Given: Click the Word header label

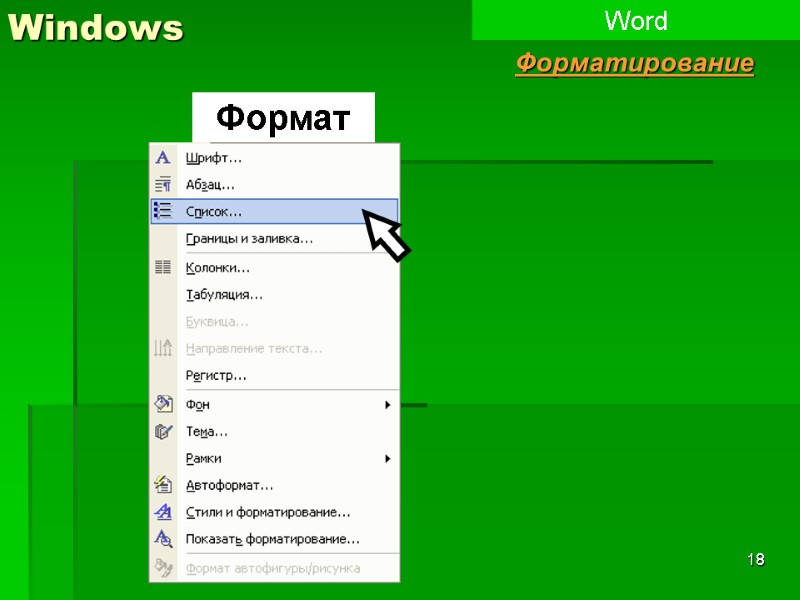Looking at the screenshot, I should 636,20.
